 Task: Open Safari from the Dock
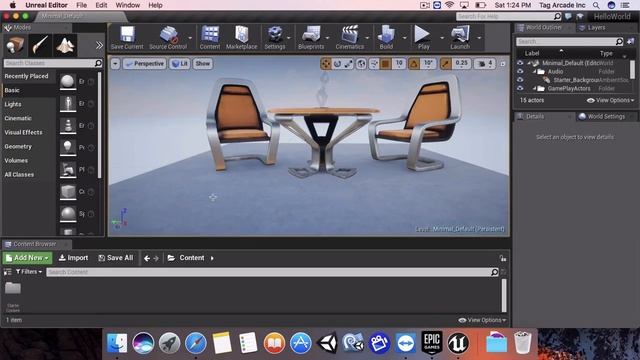[x=196, y=343]
